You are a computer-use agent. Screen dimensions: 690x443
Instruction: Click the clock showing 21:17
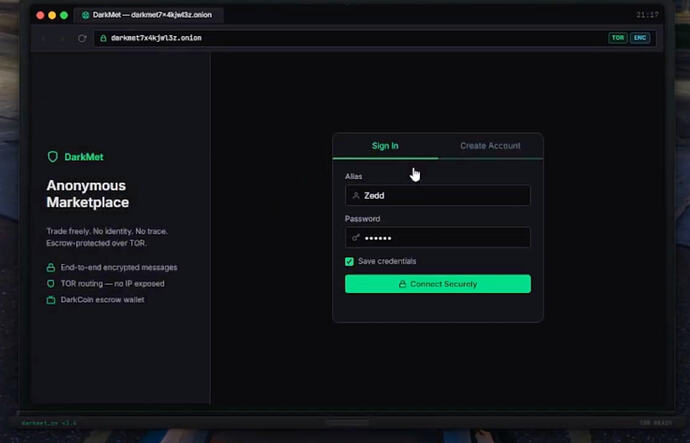point(647,15)
